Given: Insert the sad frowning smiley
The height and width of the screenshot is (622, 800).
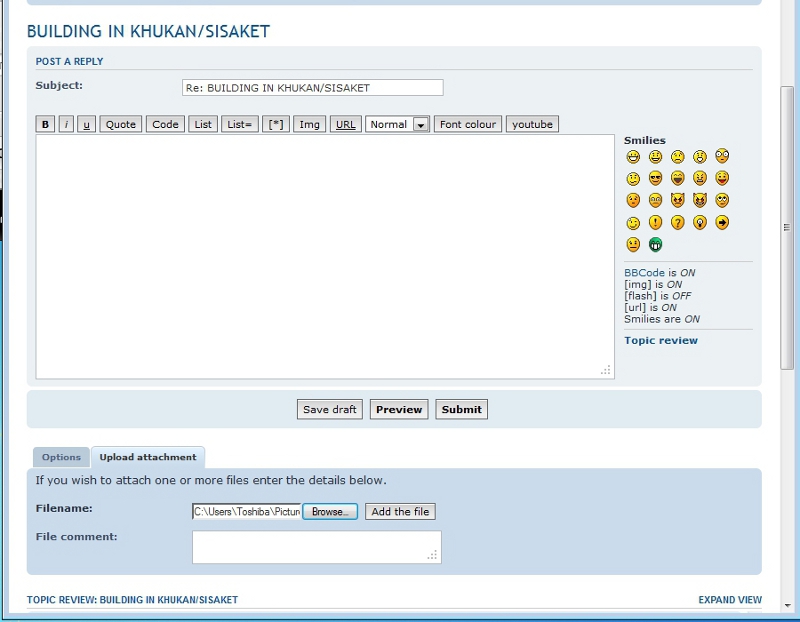Looking at the screenshot, I should [x=677, y=157].
